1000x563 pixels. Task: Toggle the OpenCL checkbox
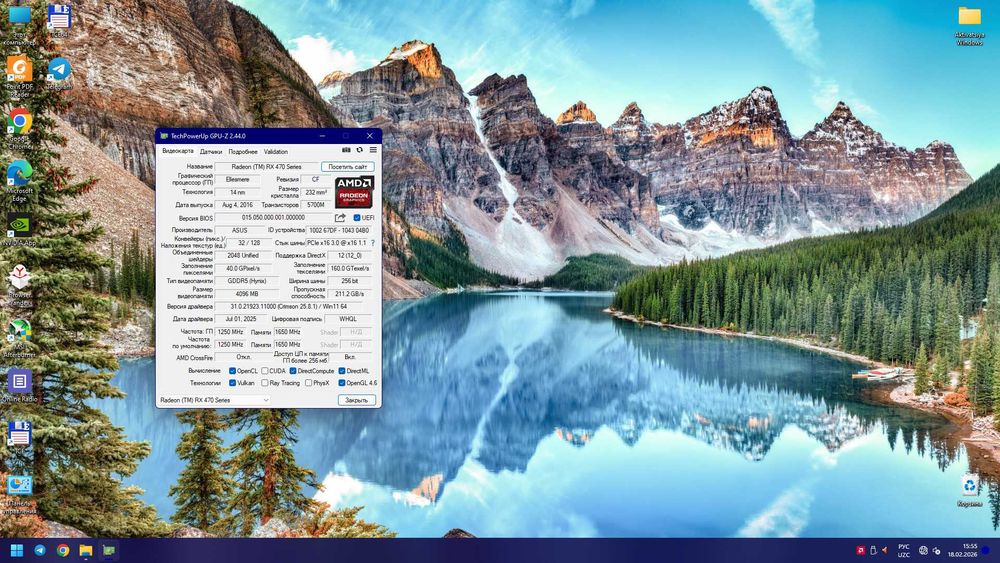pos(232,370)
